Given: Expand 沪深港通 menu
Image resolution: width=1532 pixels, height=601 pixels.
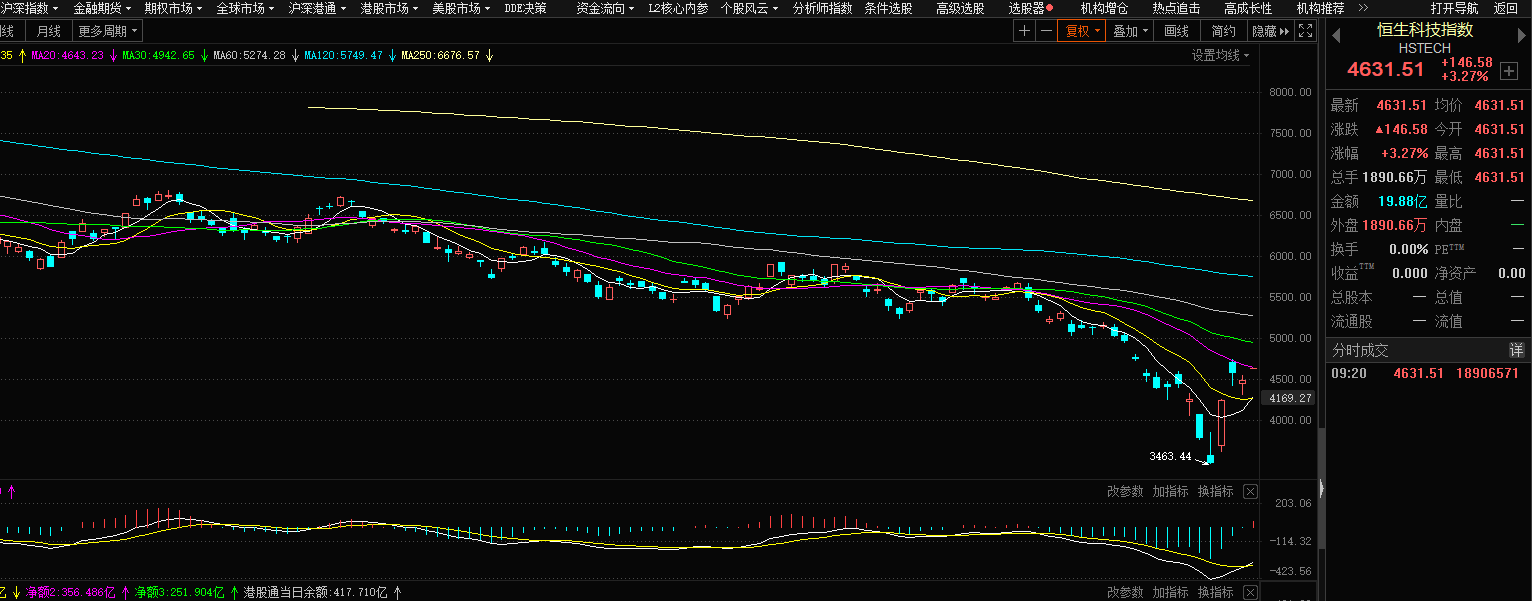Looking at the screenshot, I should tap(318, 8).
